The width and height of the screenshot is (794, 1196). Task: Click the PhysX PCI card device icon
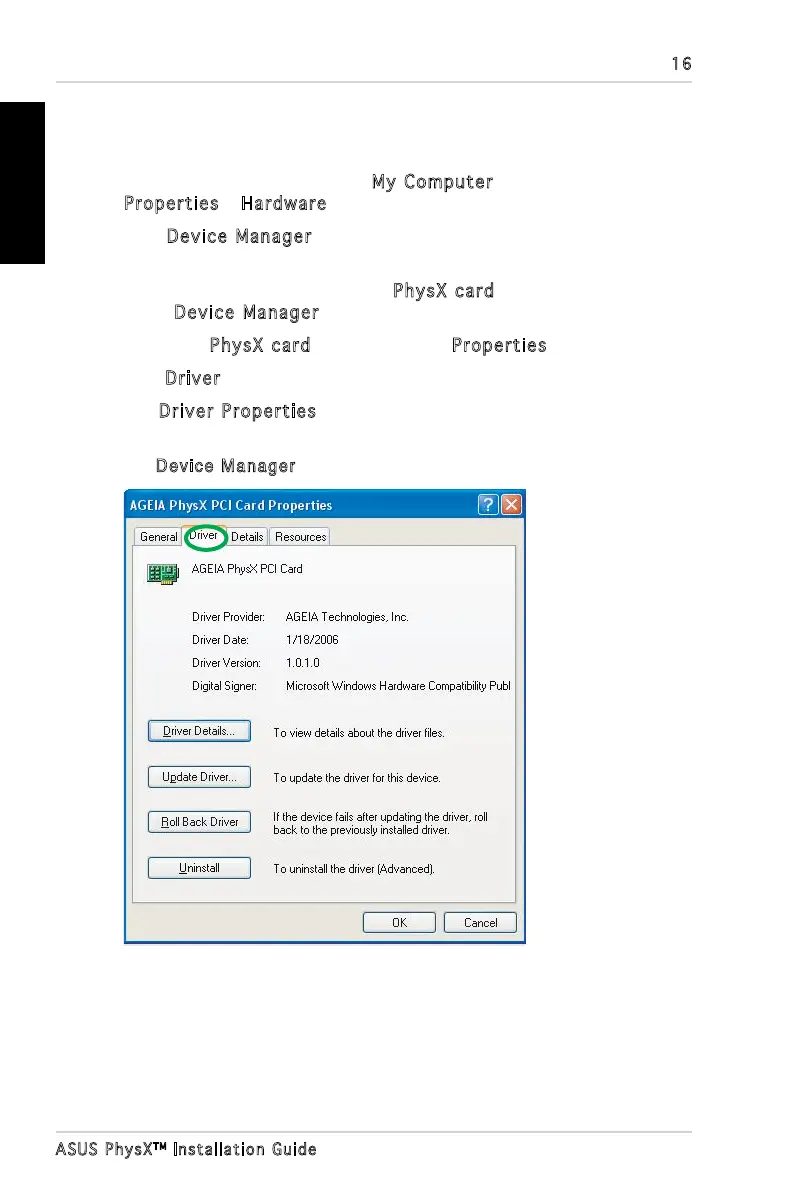pyautogui.click(x=162, y=574)
